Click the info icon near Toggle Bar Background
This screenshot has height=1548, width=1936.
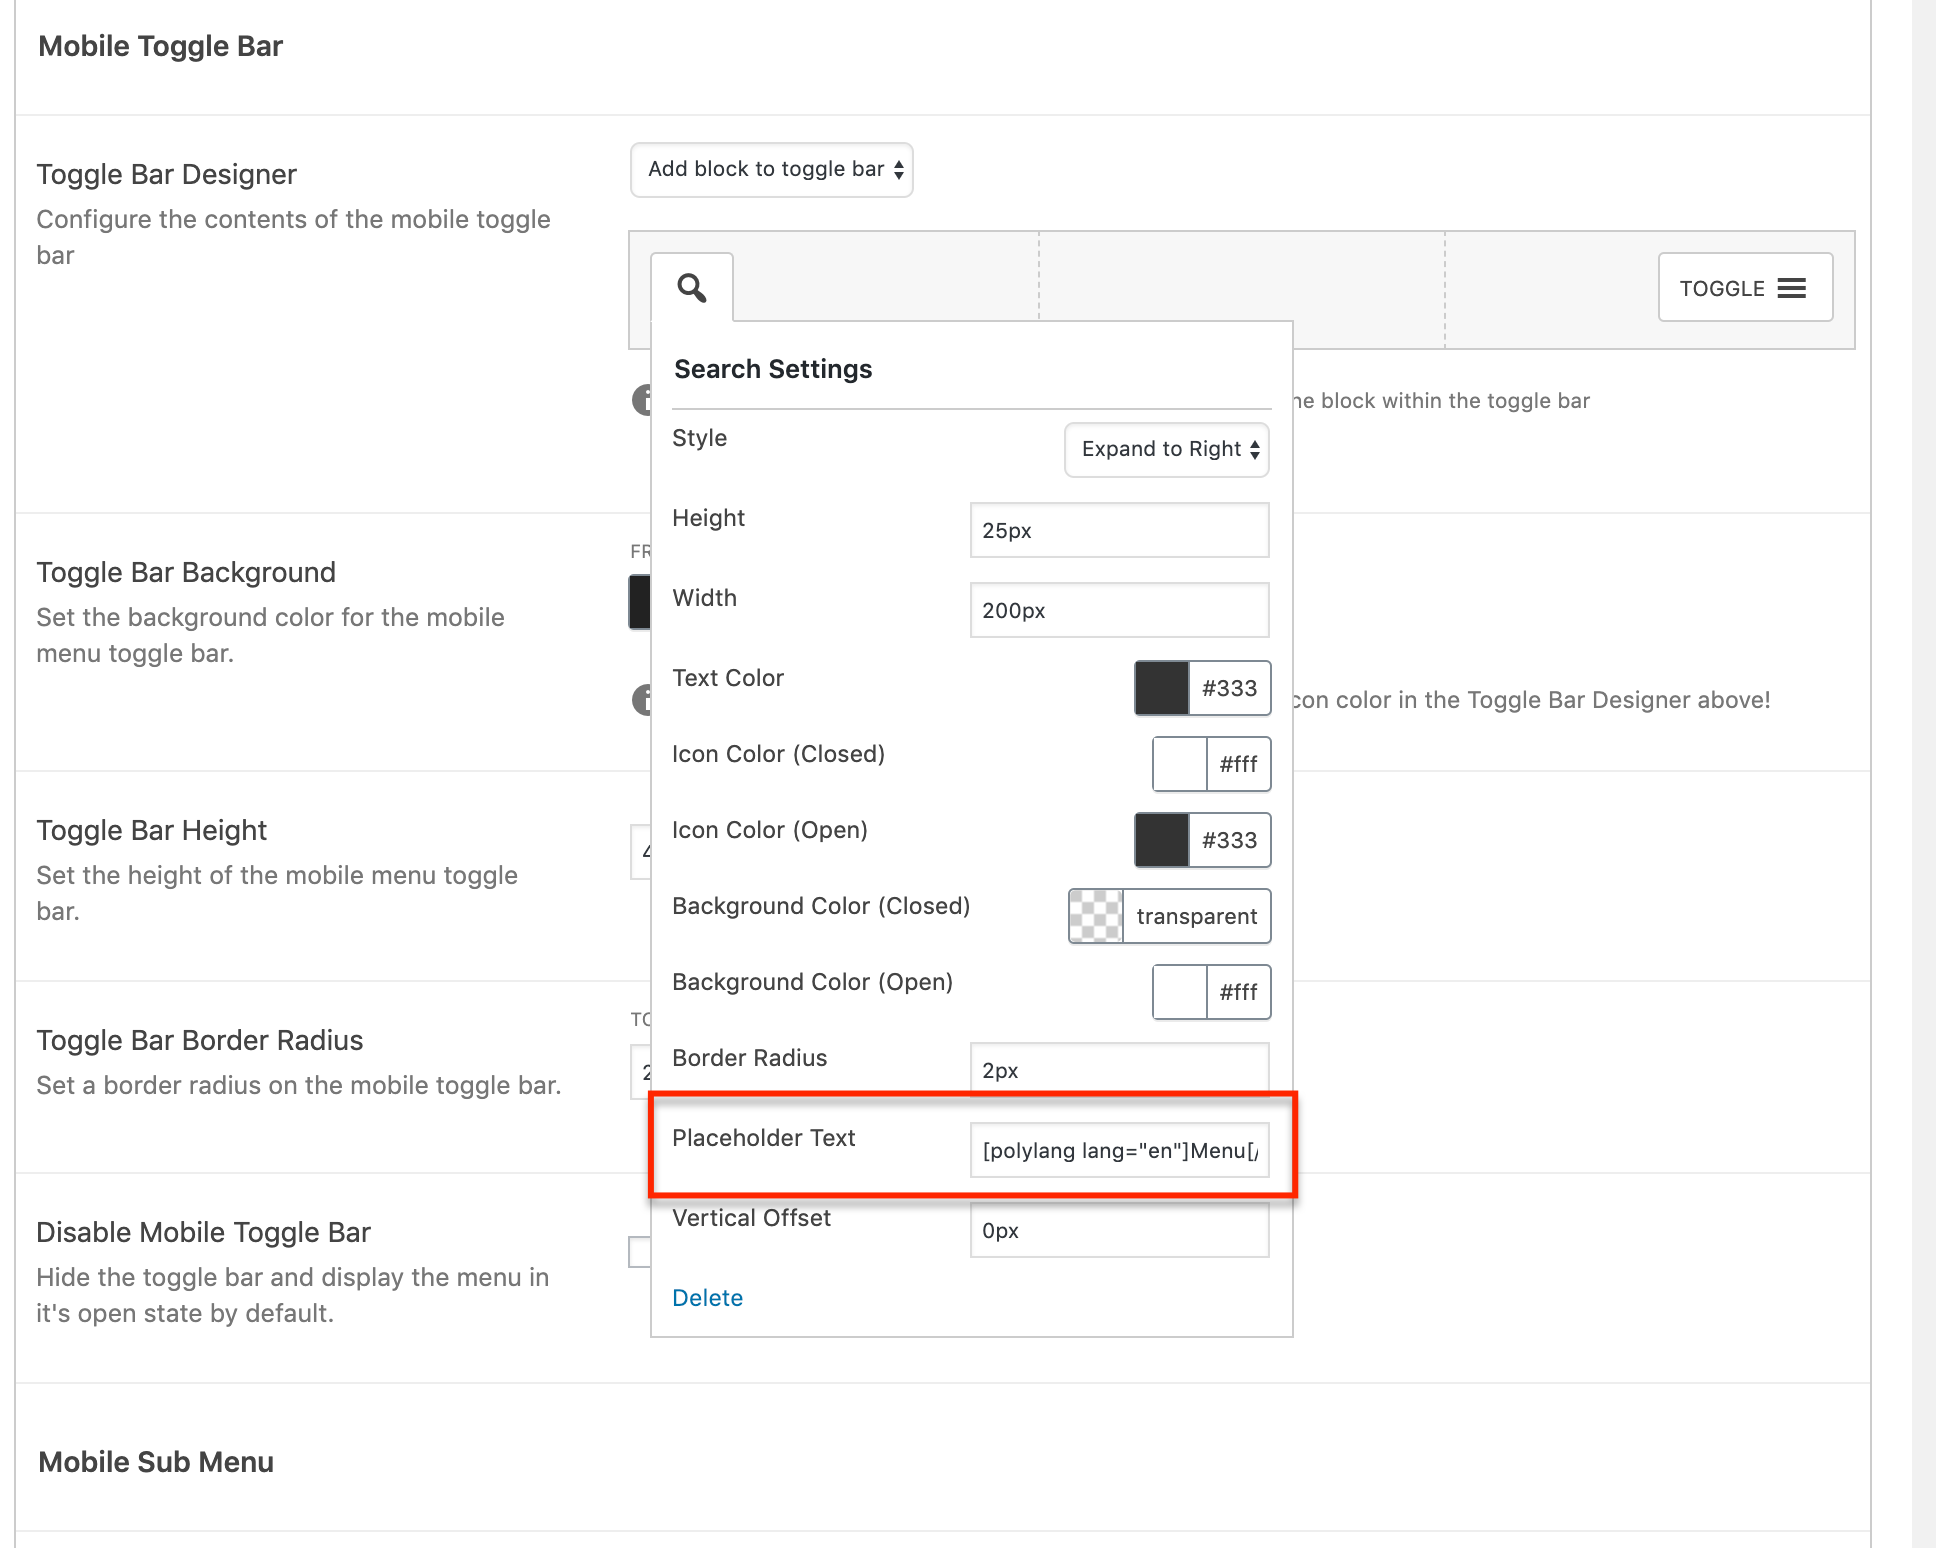click(641, 699)
